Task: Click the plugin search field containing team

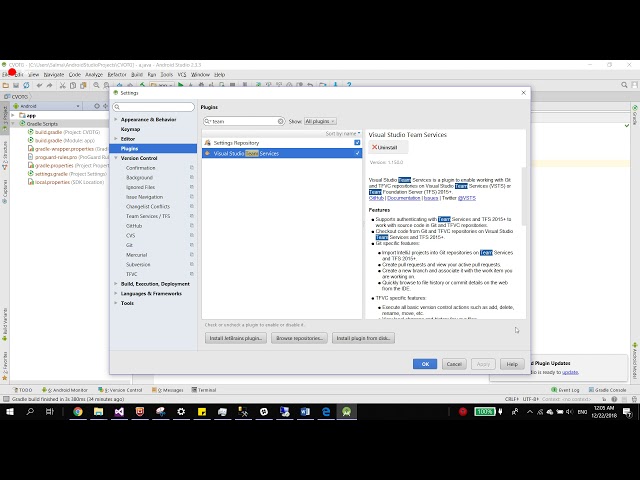Action: click(244, 121)
